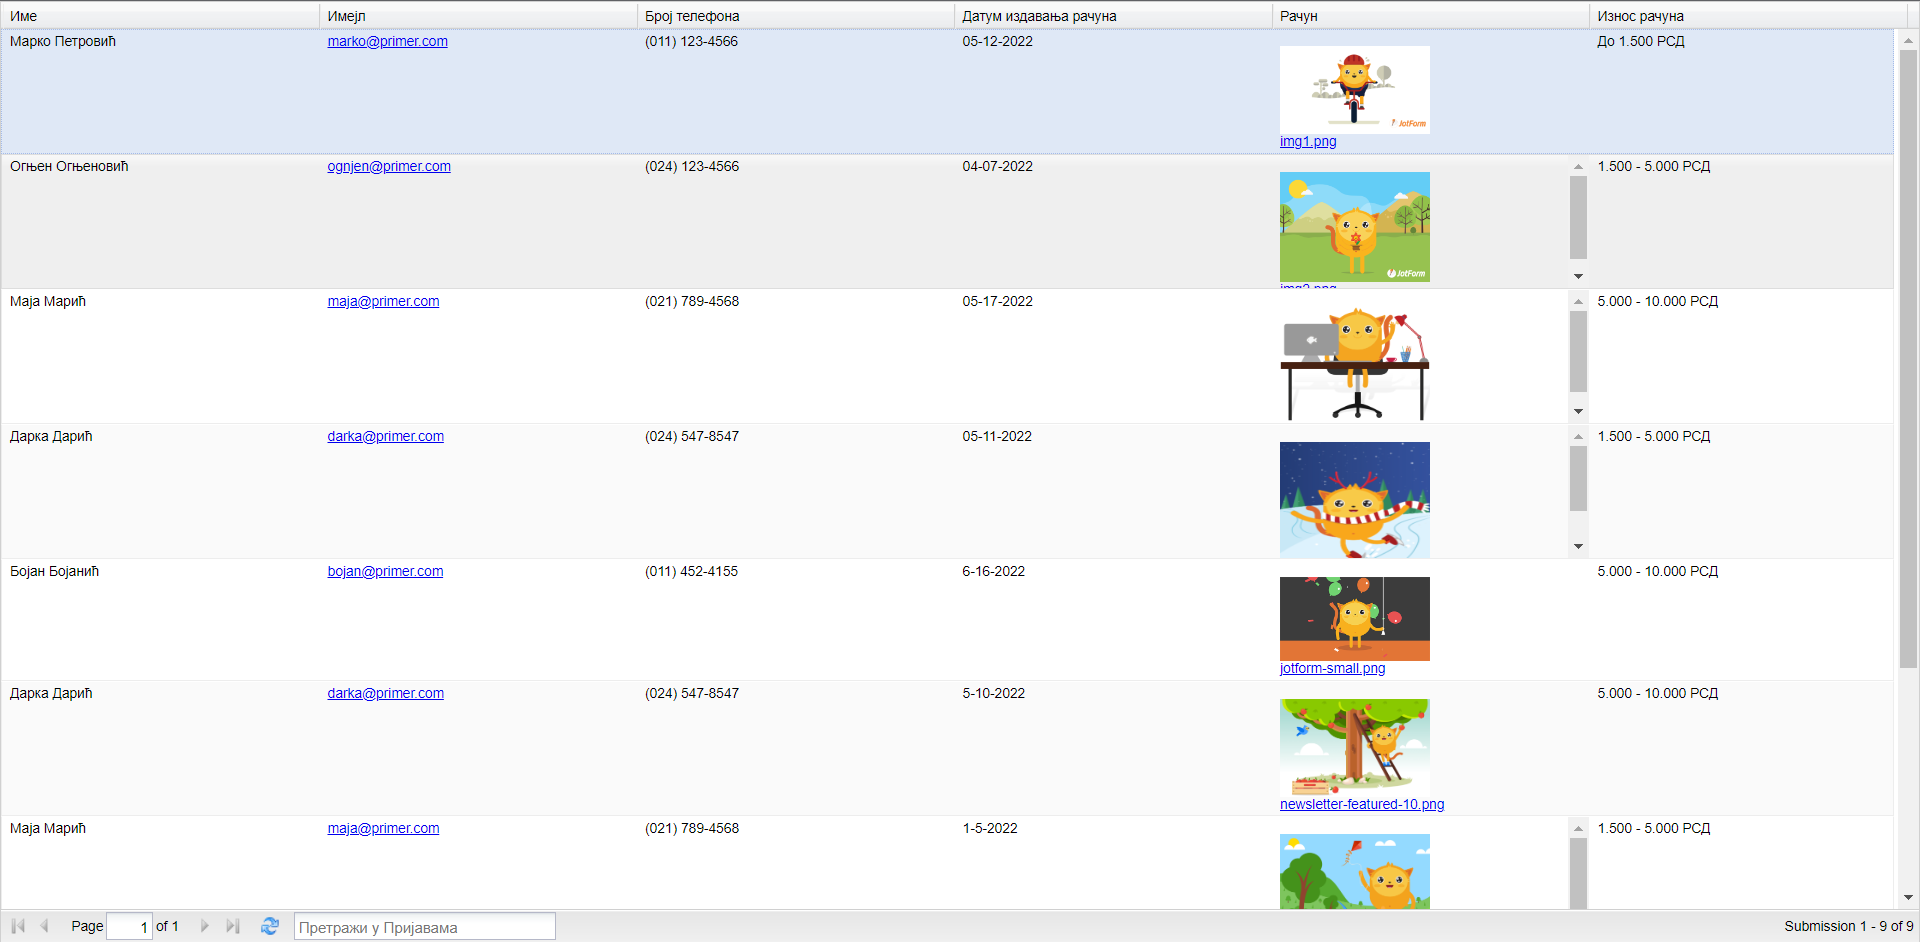Click receipt scroll-down arrow in 05-17-2022 row
Screen dimensions: 1920x942
coord(1578,411)
